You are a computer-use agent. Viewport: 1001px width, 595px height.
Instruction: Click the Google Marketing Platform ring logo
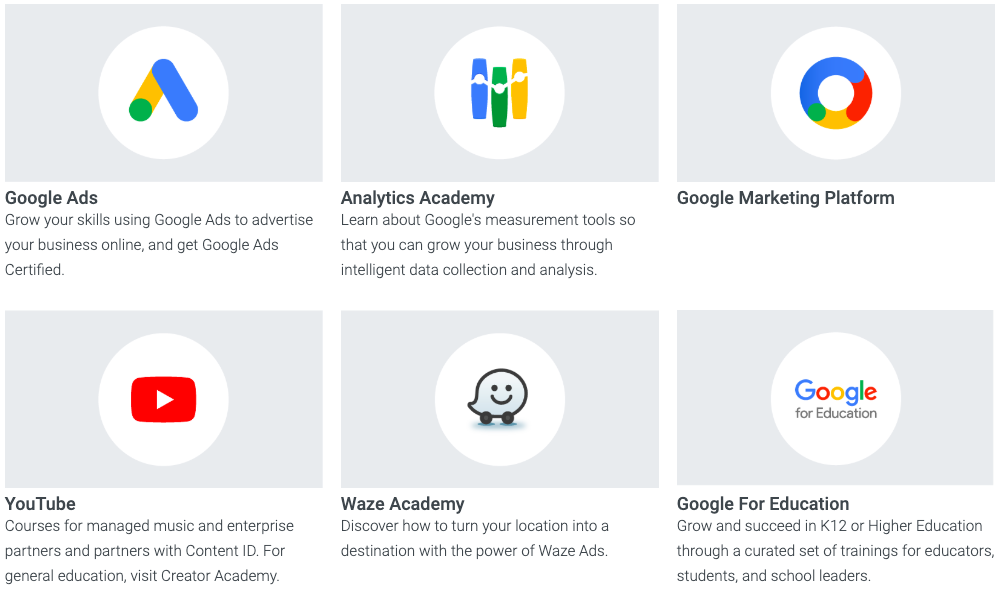click(836, 92)
